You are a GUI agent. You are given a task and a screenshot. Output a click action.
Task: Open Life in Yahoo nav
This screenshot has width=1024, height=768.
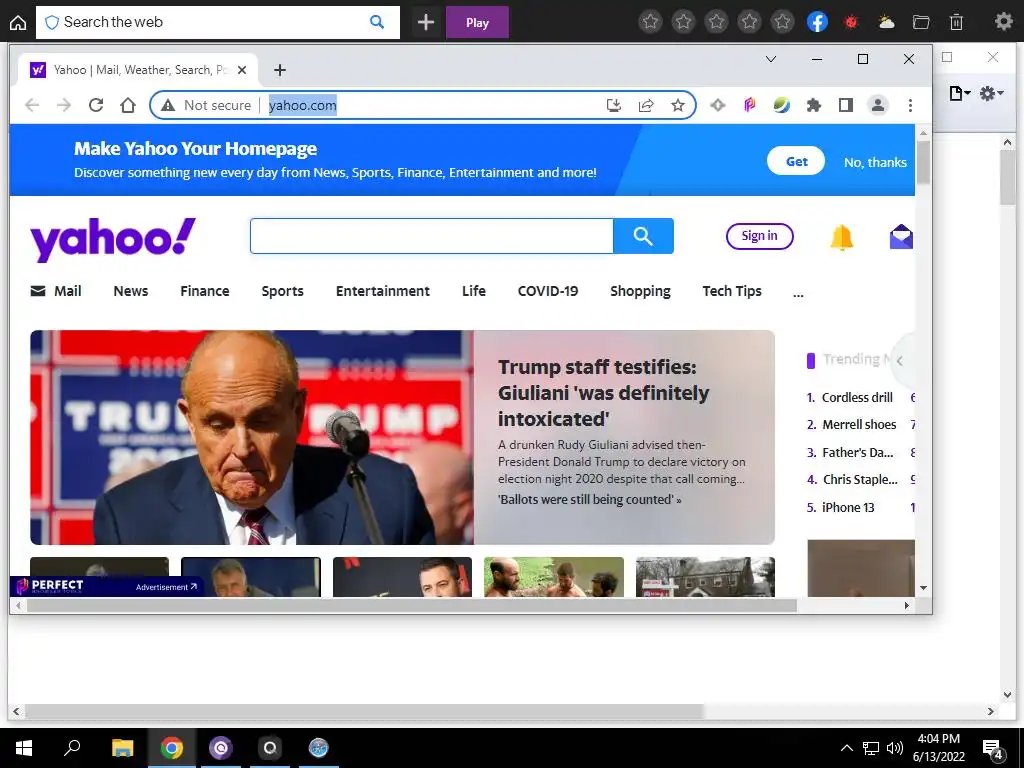(x=474, y=291)
